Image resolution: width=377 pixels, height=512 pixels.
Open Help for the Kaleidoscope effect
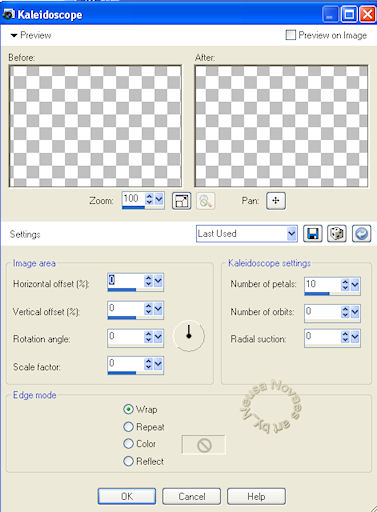pos(256,496)
